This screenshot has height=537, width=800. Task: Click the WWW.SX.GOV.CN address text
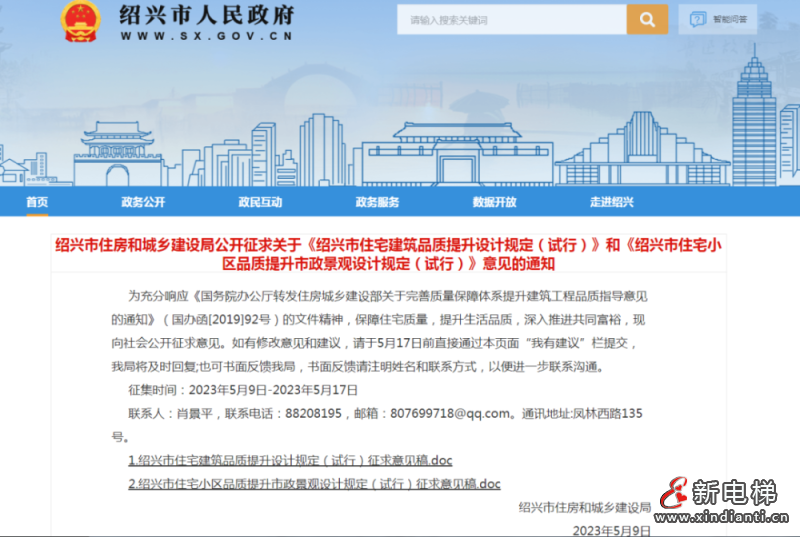tap(206, 35)
